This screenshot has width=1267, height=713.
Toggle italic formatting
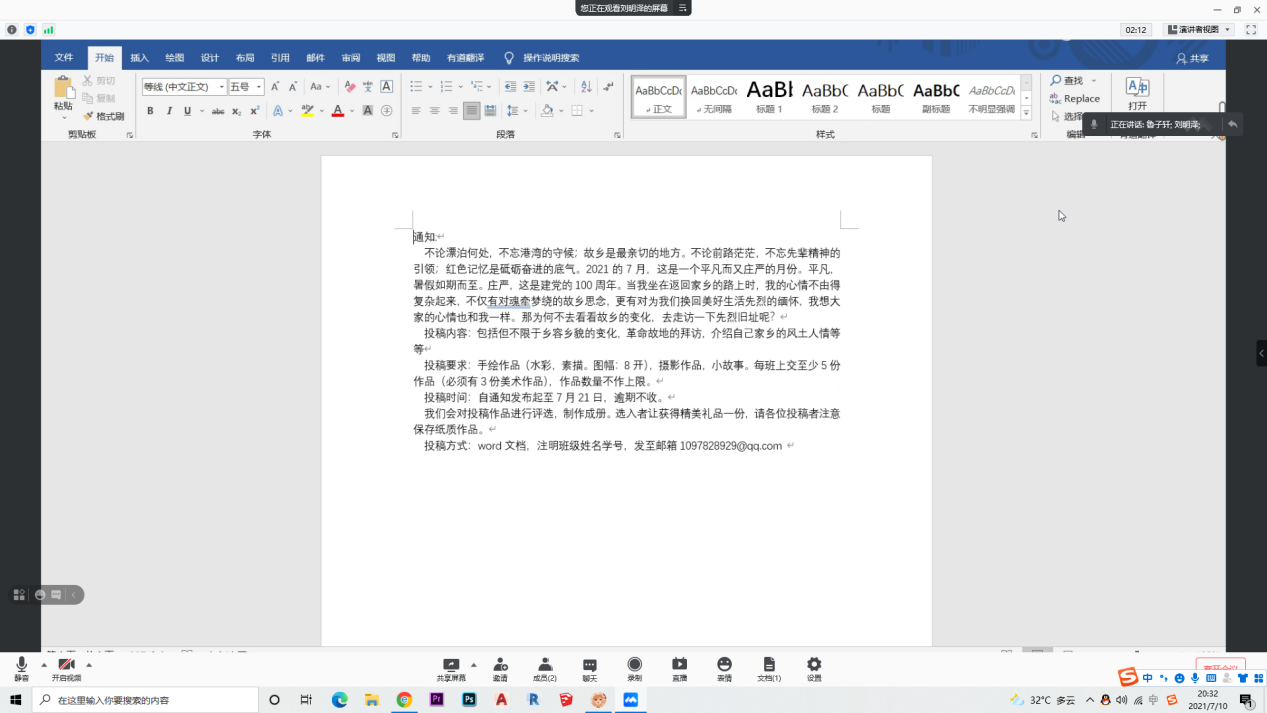pyautogui.click(x=169, y=111)
